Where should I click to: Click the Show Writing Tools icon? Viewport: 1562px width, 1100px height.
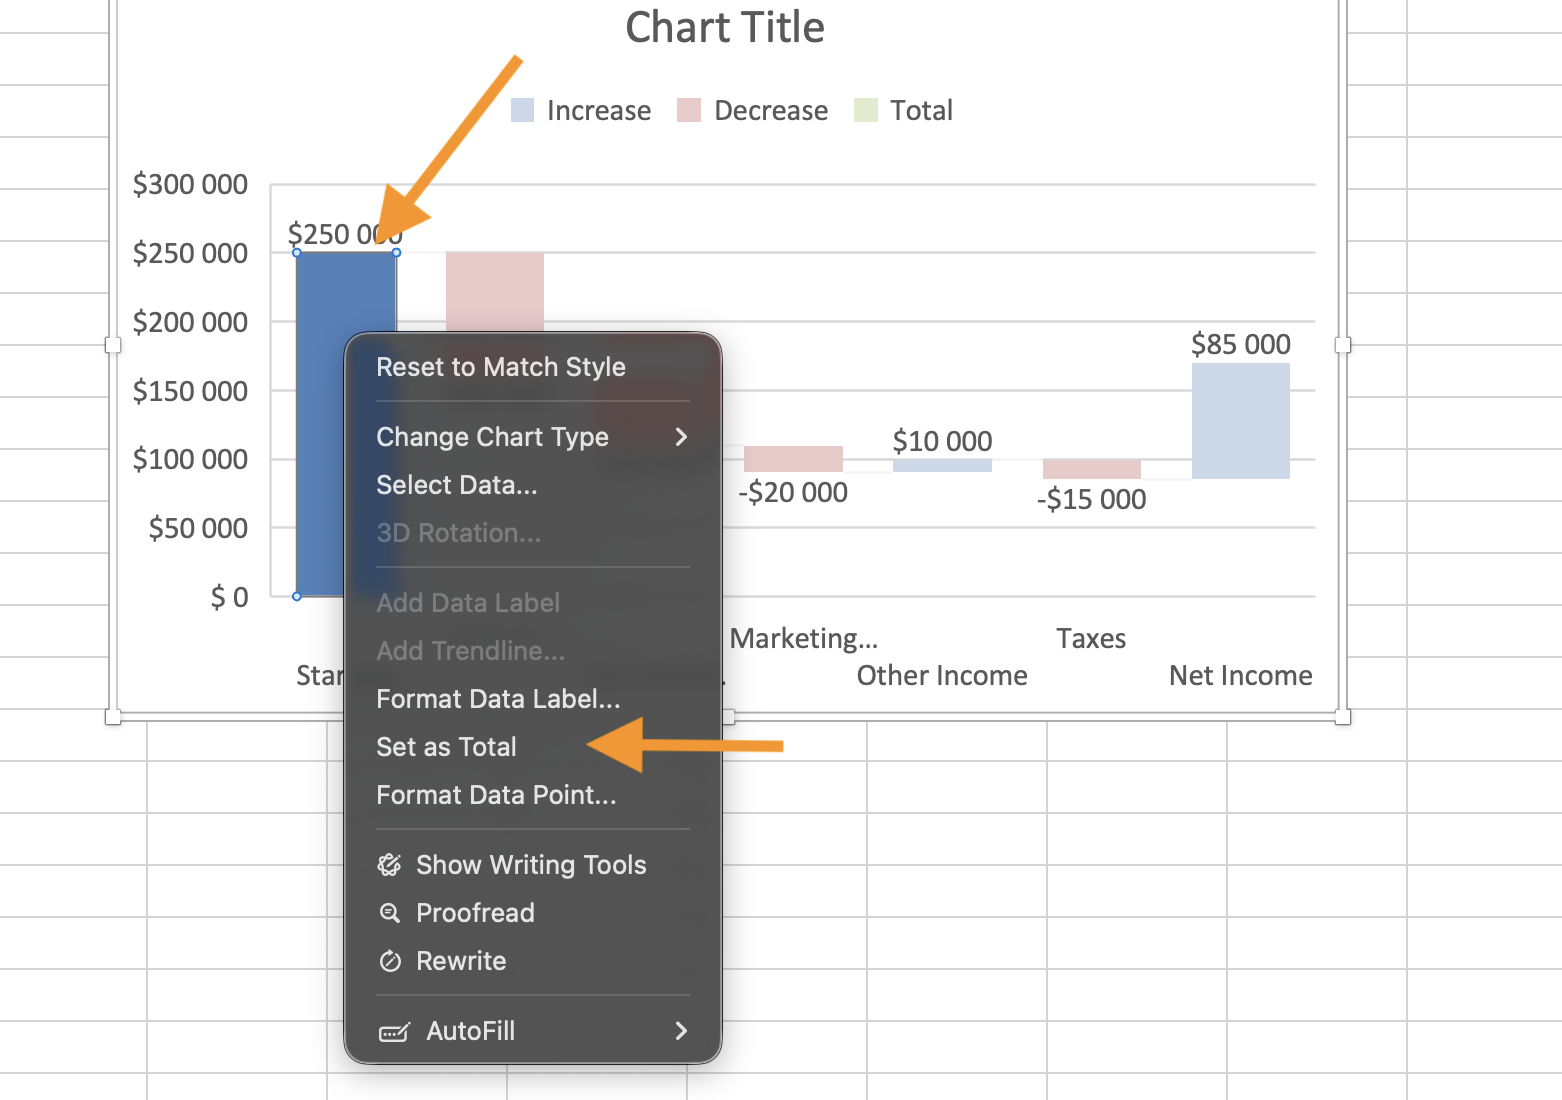[x=389, y=865]
